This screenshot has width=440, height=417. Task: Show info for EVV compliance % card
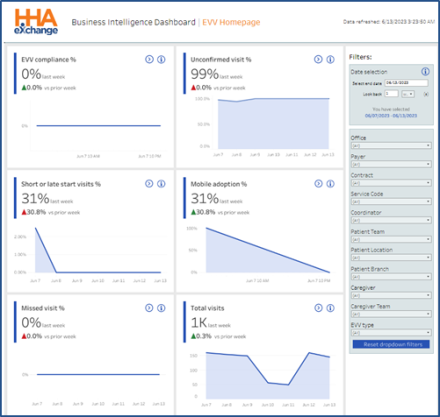(161, 59)
